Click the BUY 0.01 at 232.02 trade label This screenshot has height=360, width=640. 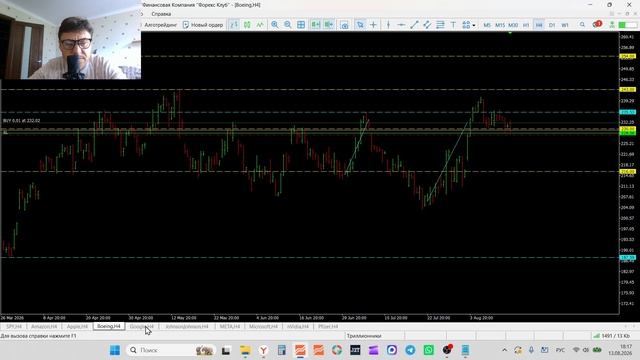22,121
